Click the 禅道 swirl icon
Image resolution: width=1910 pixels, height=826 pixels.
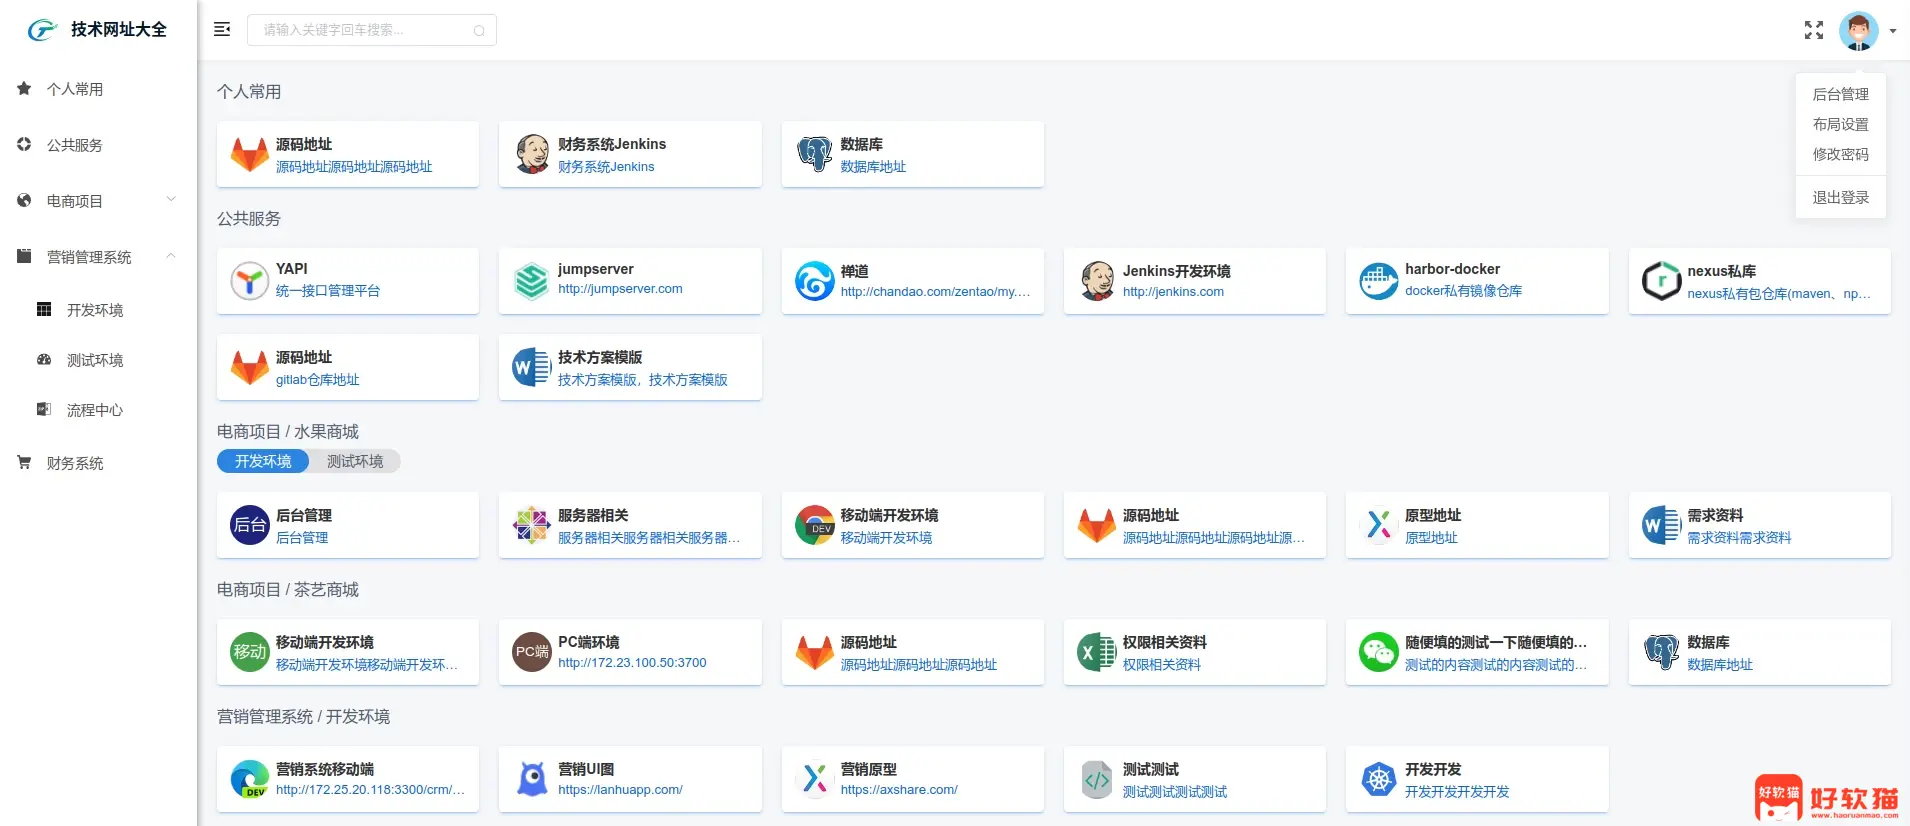coord(814,281)
